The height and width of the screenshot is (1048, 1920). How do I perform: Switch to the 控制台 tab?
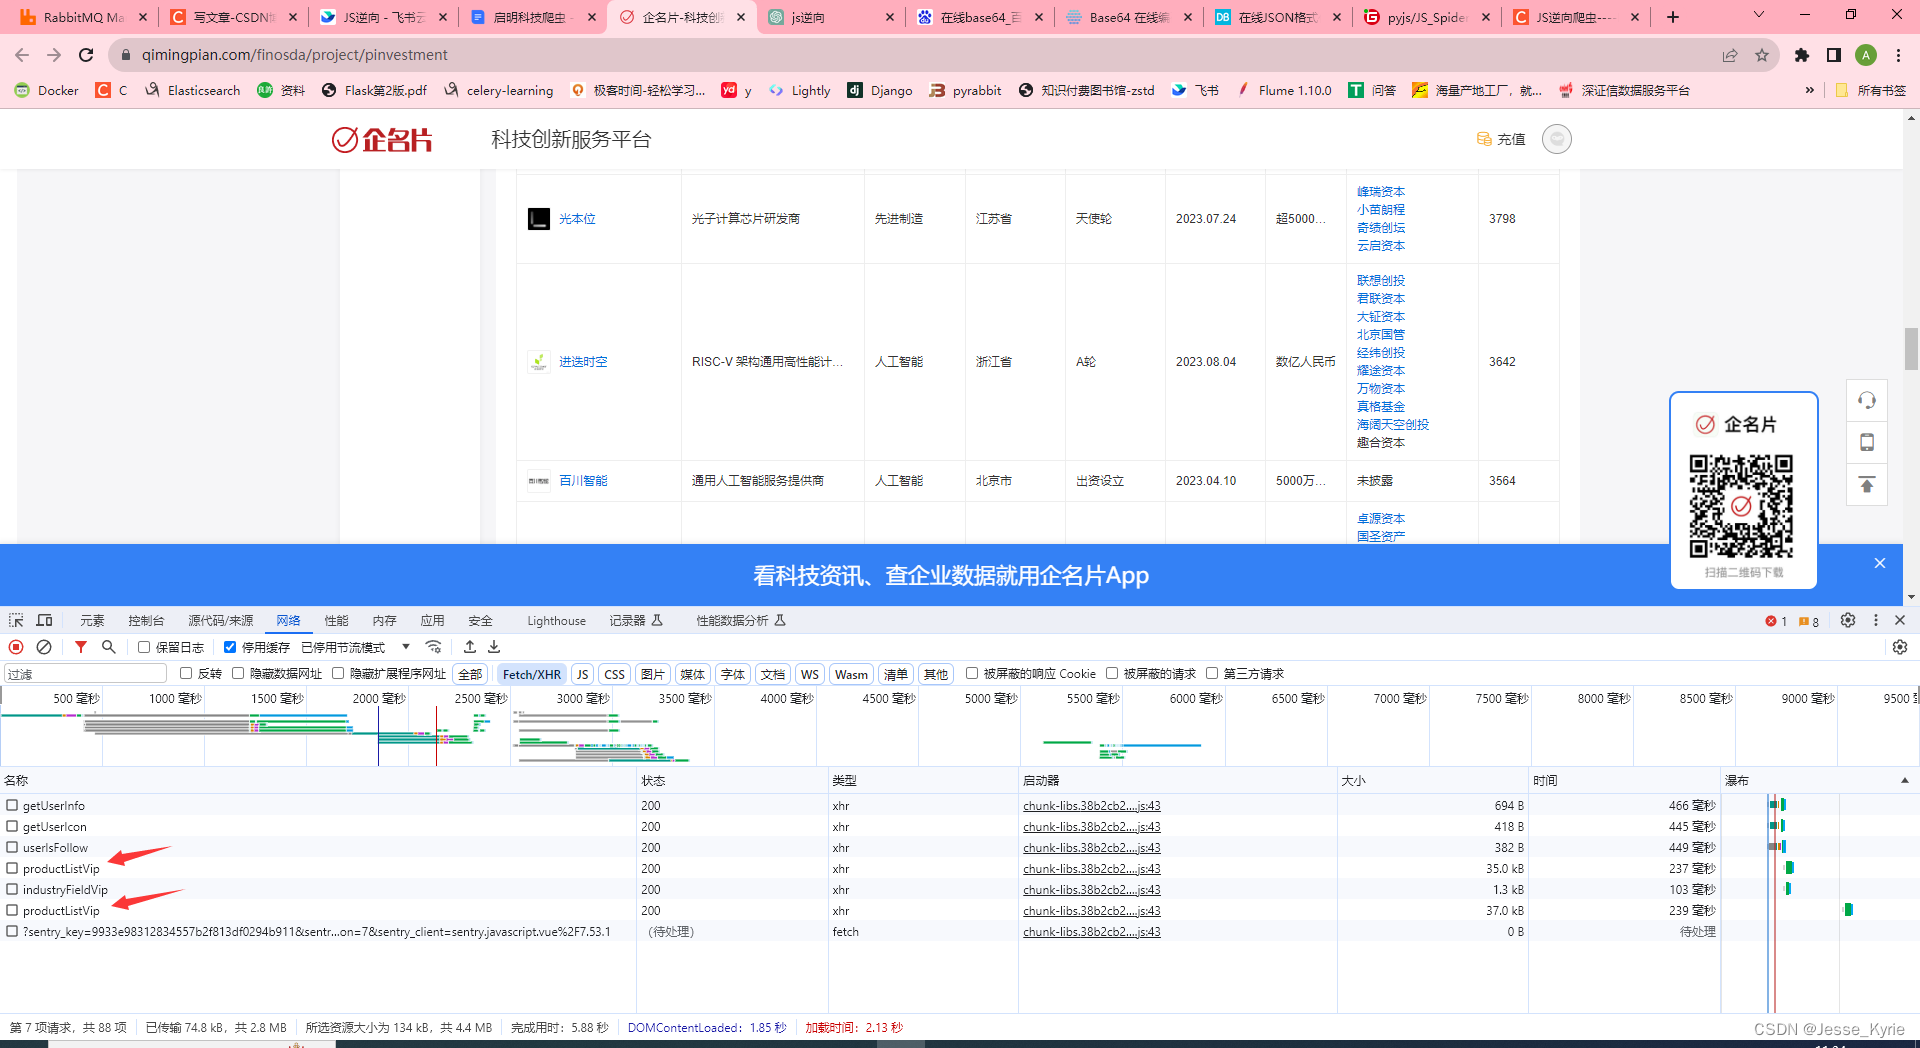pyautogui.click(x=146, y=620)
